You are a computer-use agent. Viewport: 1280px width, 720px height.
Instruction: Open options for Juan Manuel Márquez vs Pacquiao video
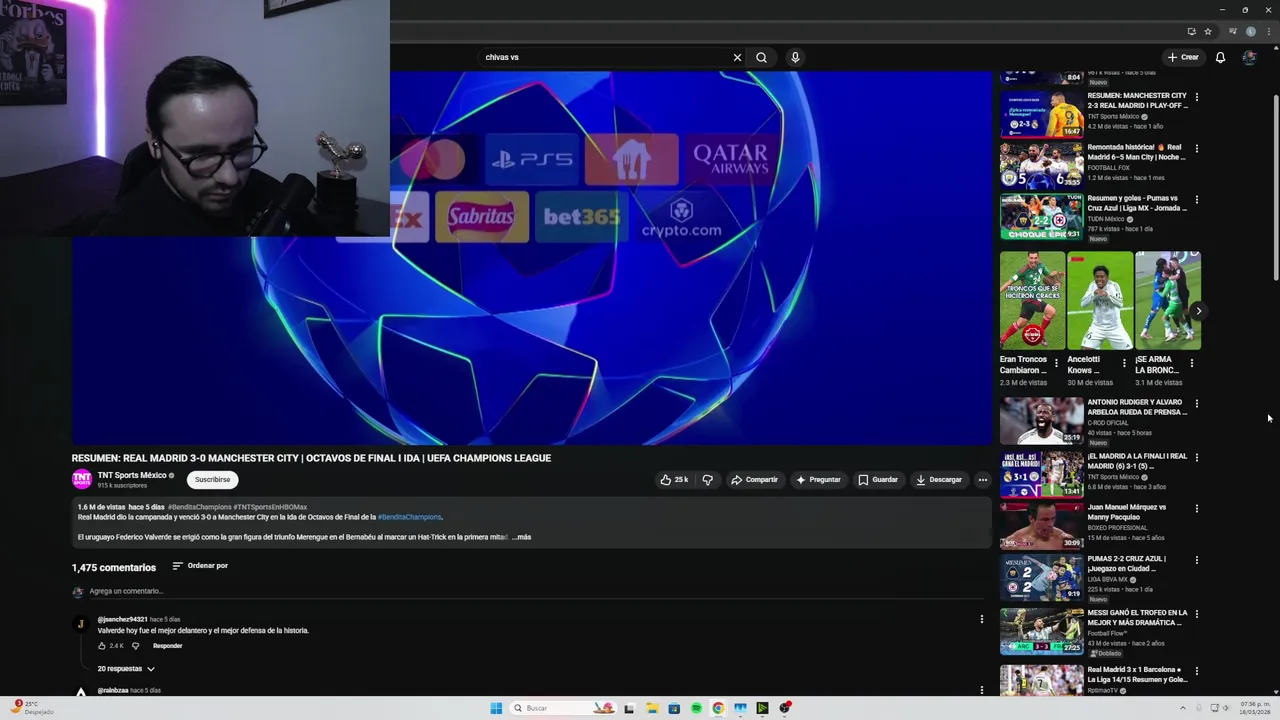(1196, 508)
